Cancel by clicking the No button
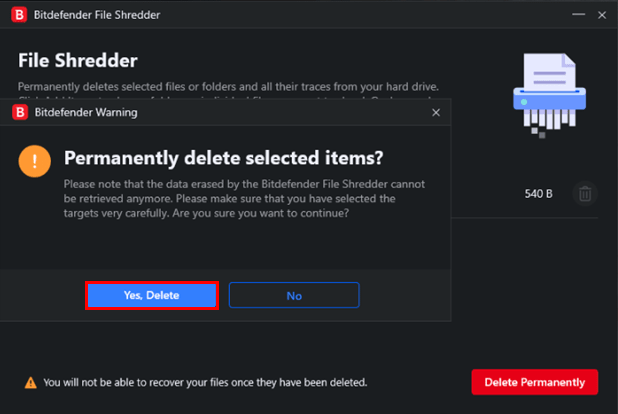The width and height of the screenshot is (618, 414). tap(294, 295)
